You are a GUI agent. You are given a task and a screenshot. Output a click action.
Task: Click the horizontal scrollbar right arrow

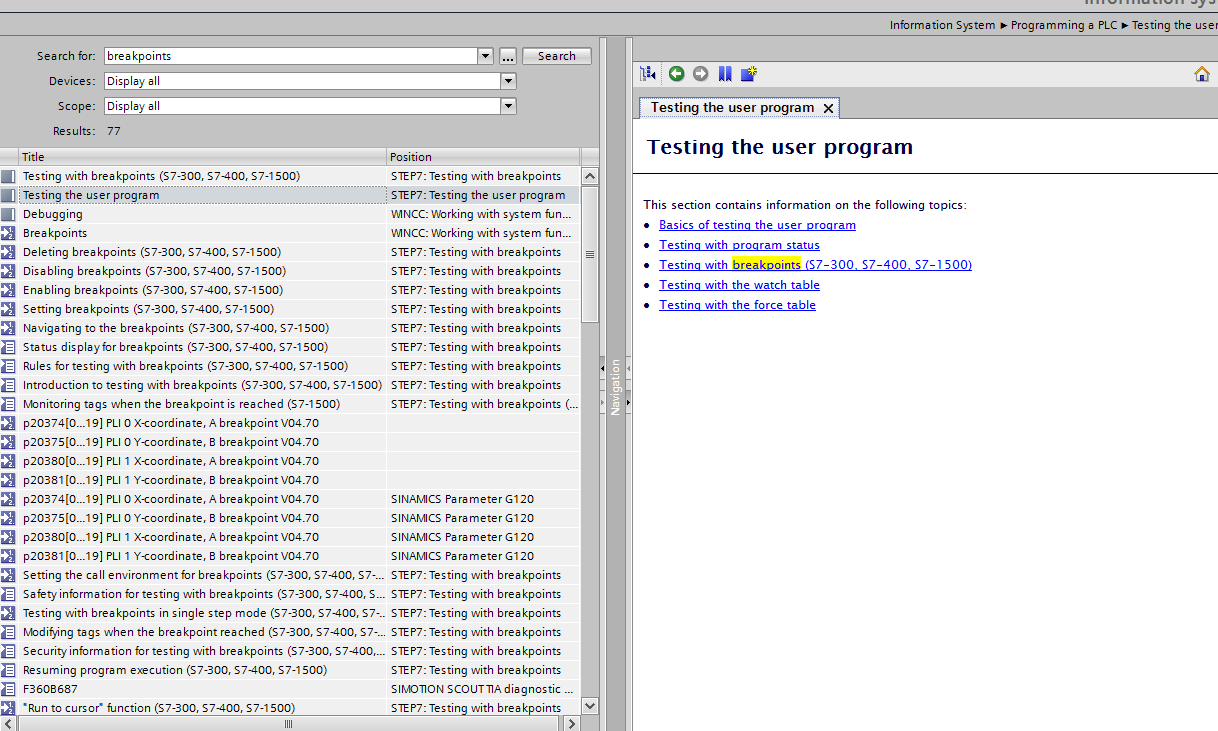tap(572, 723)
